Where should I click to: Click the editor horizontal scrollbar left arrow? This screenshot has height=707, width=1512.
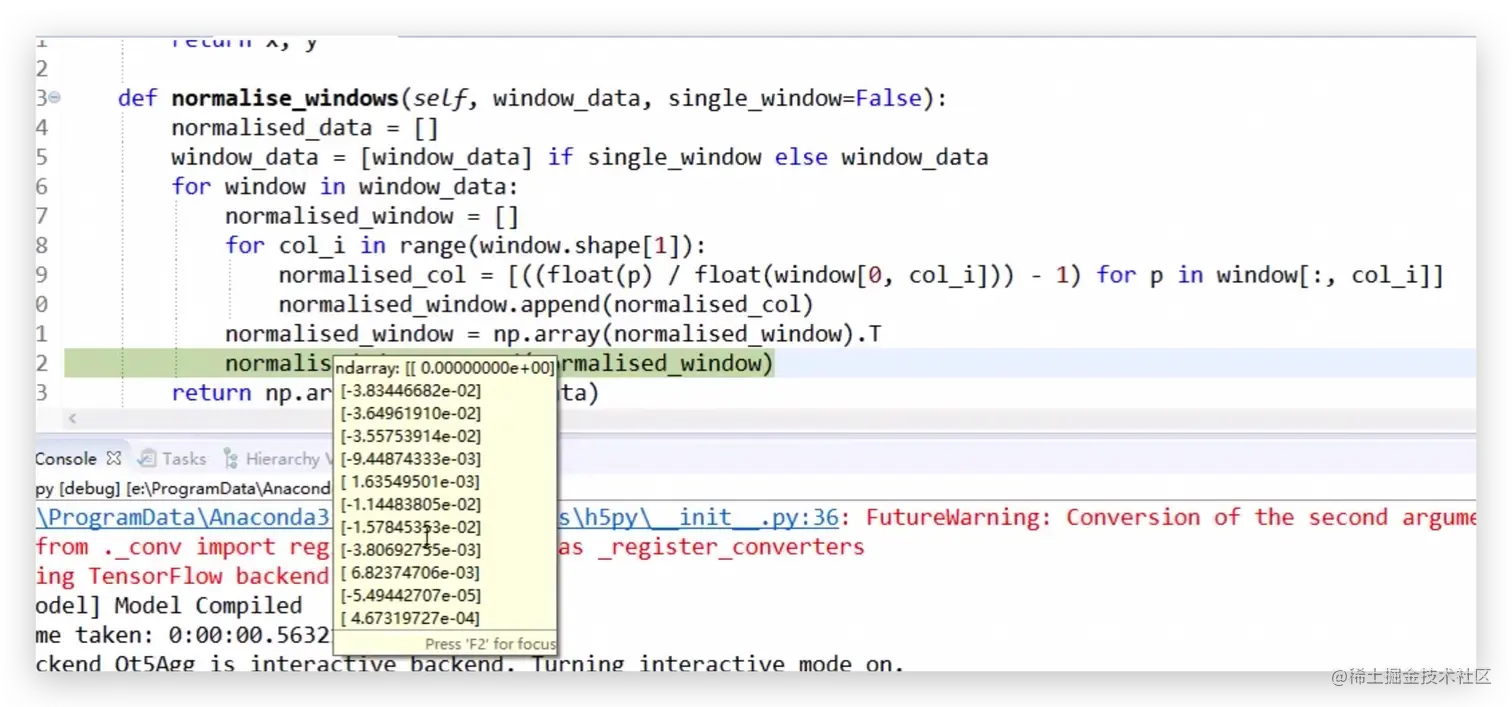point(72,419)
